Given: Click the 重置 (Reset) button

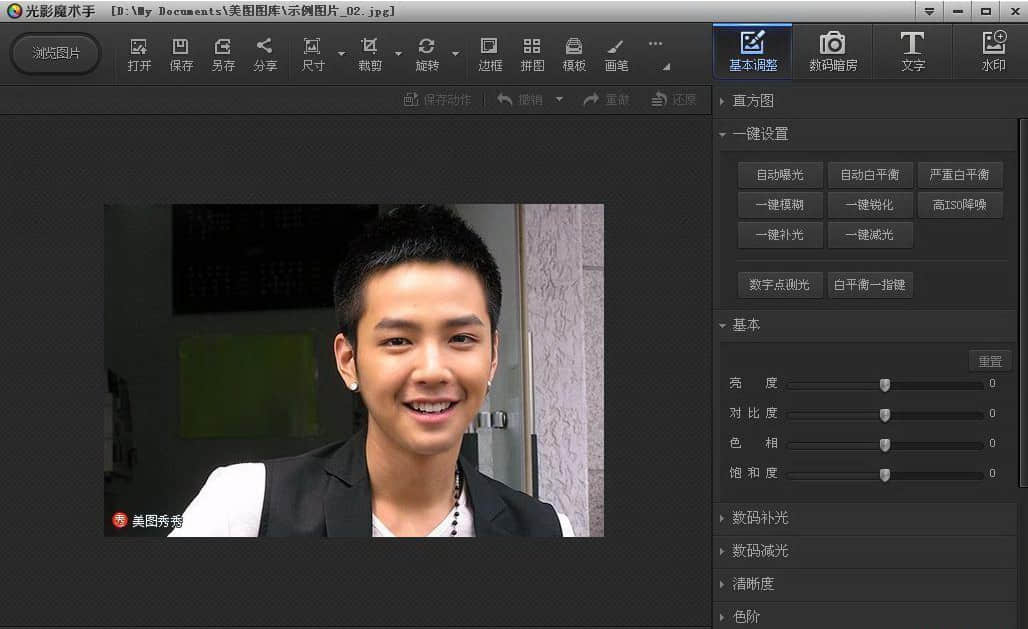Looking at the screenshot, I should click(x=989, y=361).
